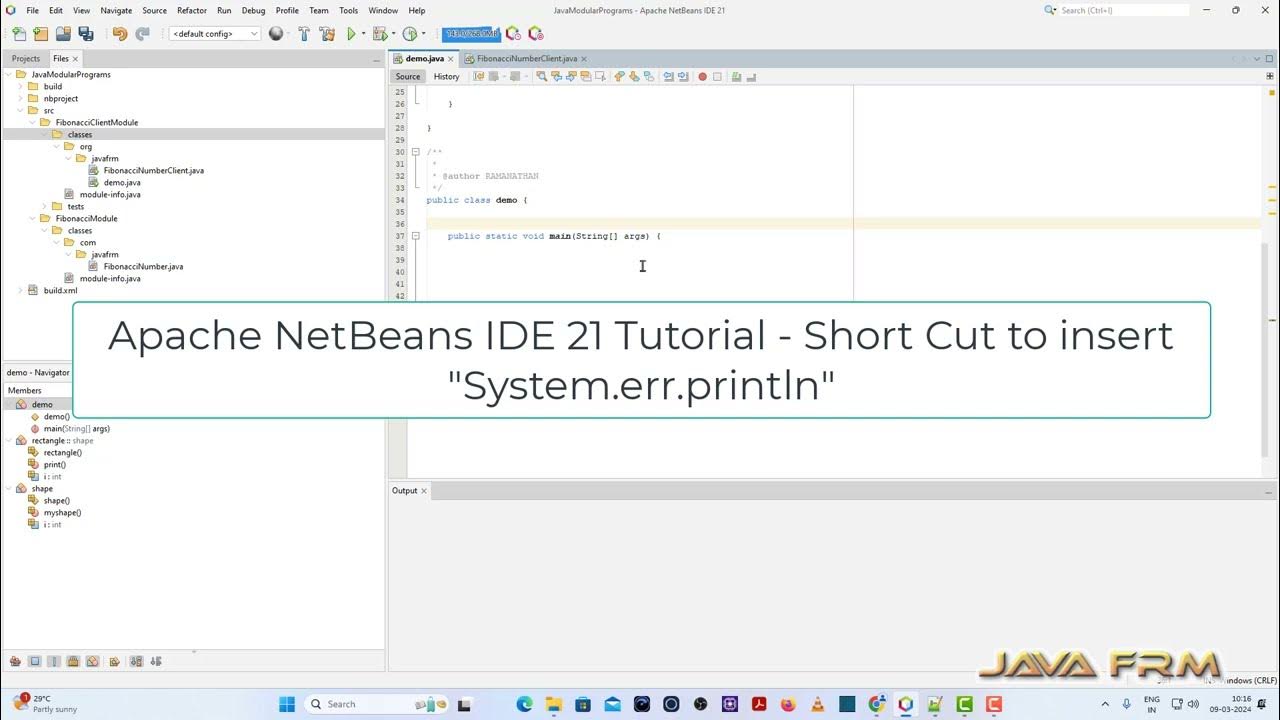Toggle Rectangular Selection editor icon

(600, 76)
